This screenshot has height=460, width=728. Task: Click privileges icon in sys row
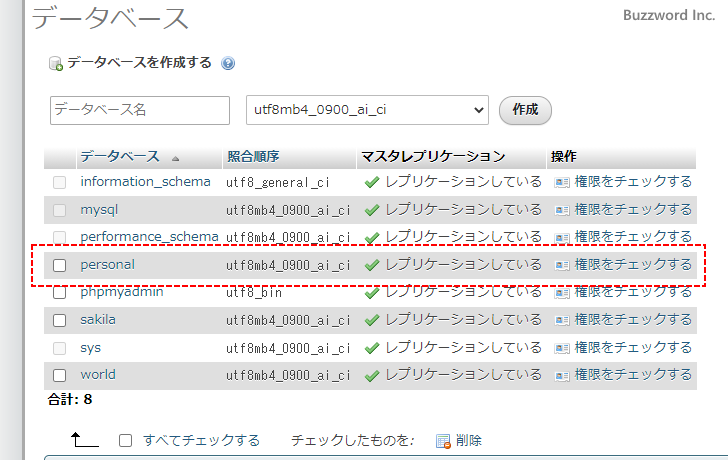point(562,348)
